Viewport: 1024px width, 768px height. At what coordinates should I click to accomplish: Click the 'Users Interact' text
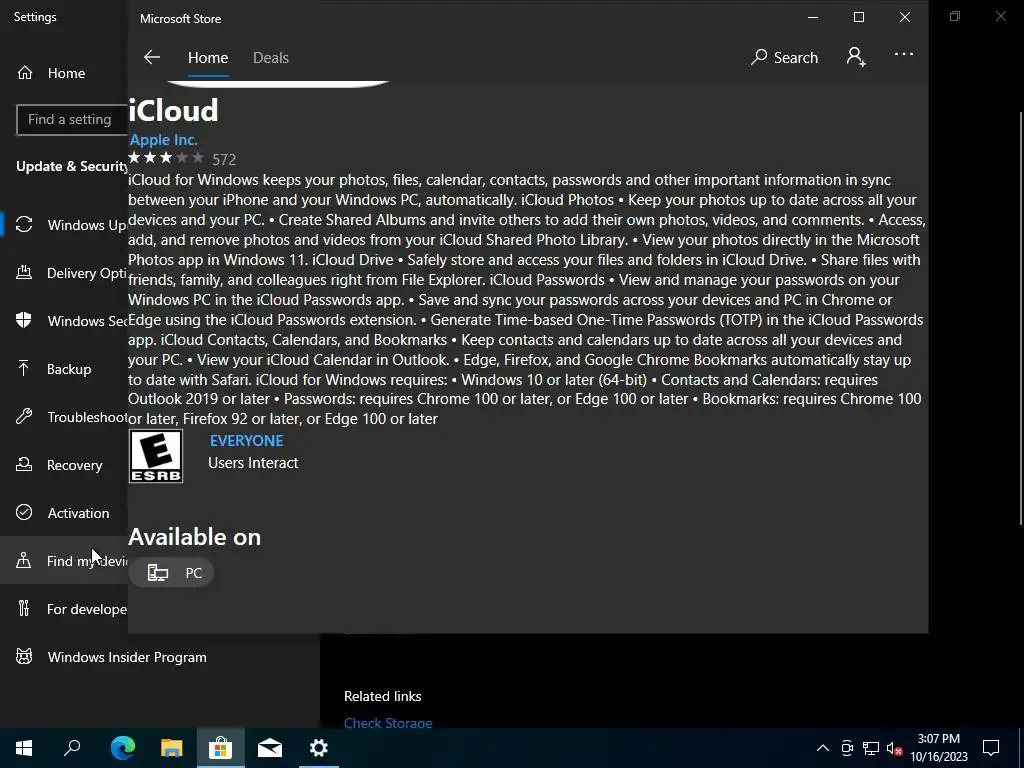(253, 462)
